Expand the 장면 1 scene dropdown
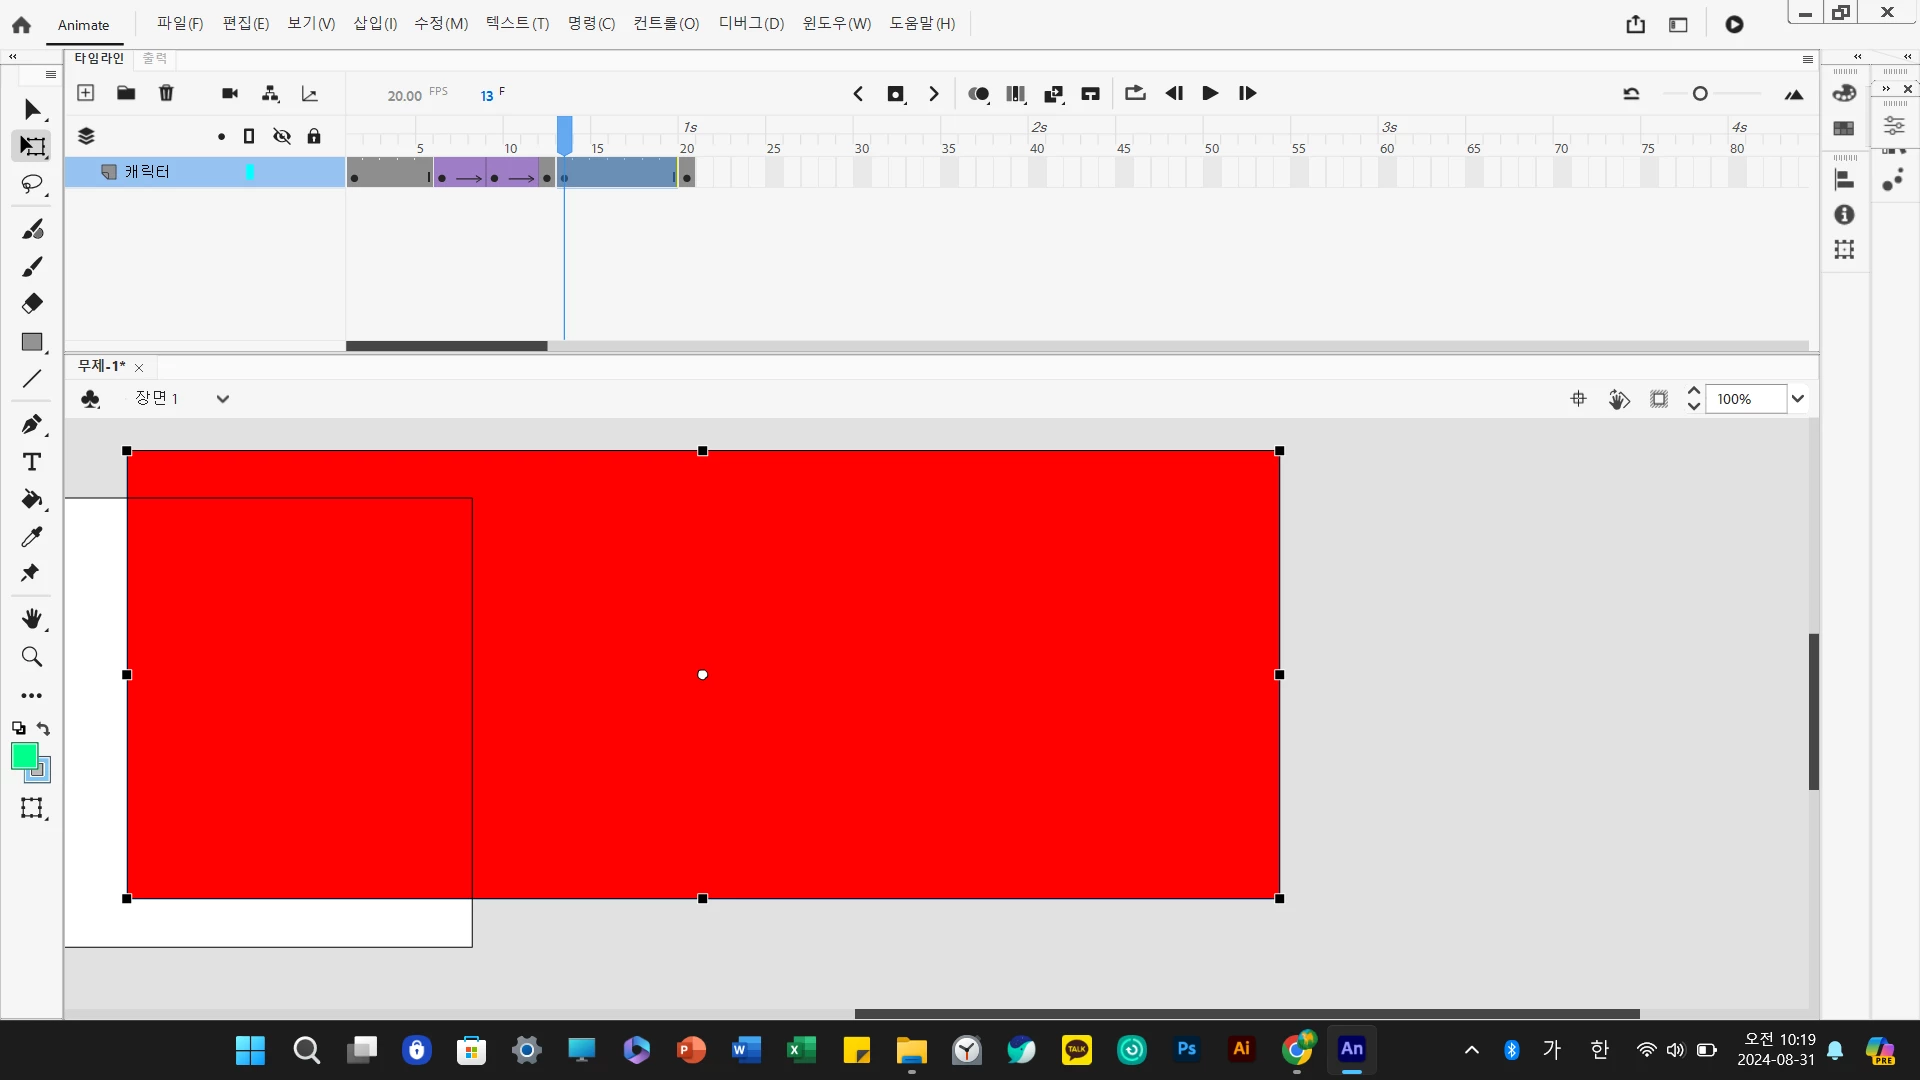This screenshot has height=1080, width=1920. click(x=222, y=399)
